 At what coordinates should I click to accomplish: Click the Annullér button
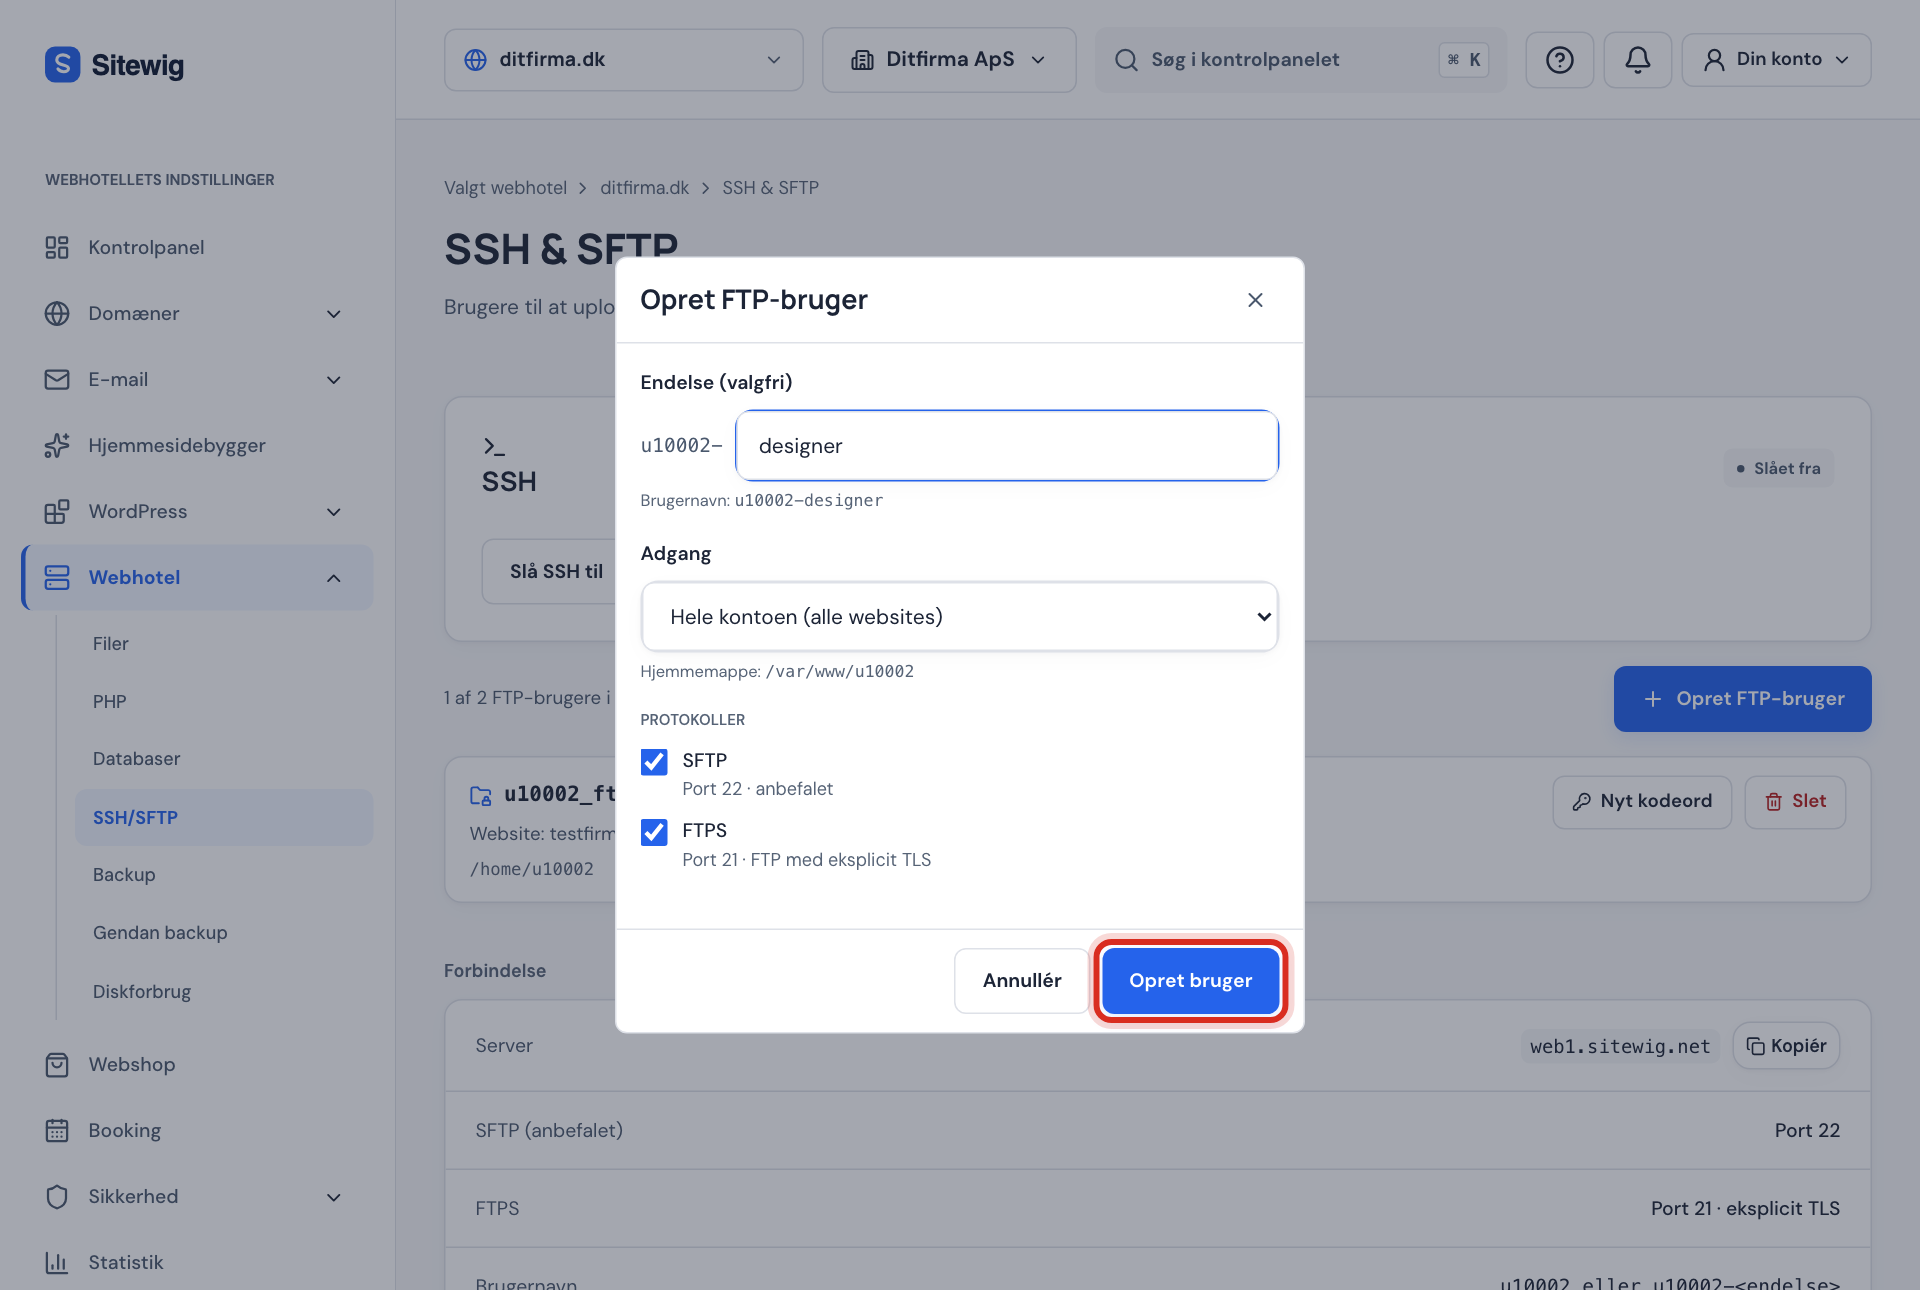click(1021, 981)
